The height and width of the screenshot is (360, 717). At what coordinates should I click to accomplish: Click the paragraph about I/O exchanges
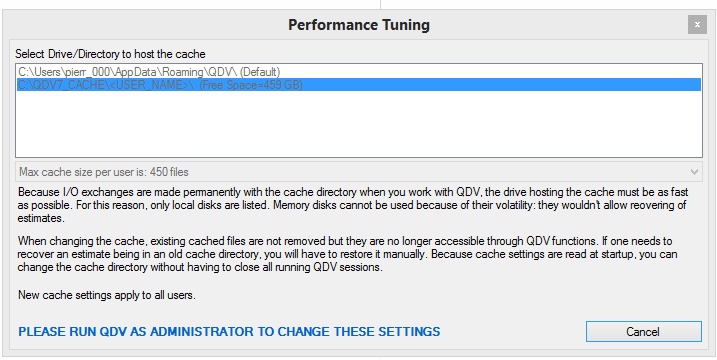353,205
